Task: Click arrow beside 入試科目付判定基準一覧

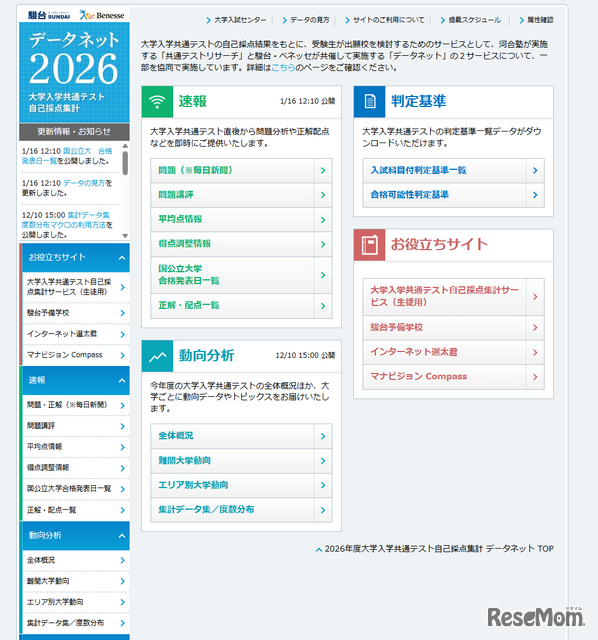Action: pos(535,171)
